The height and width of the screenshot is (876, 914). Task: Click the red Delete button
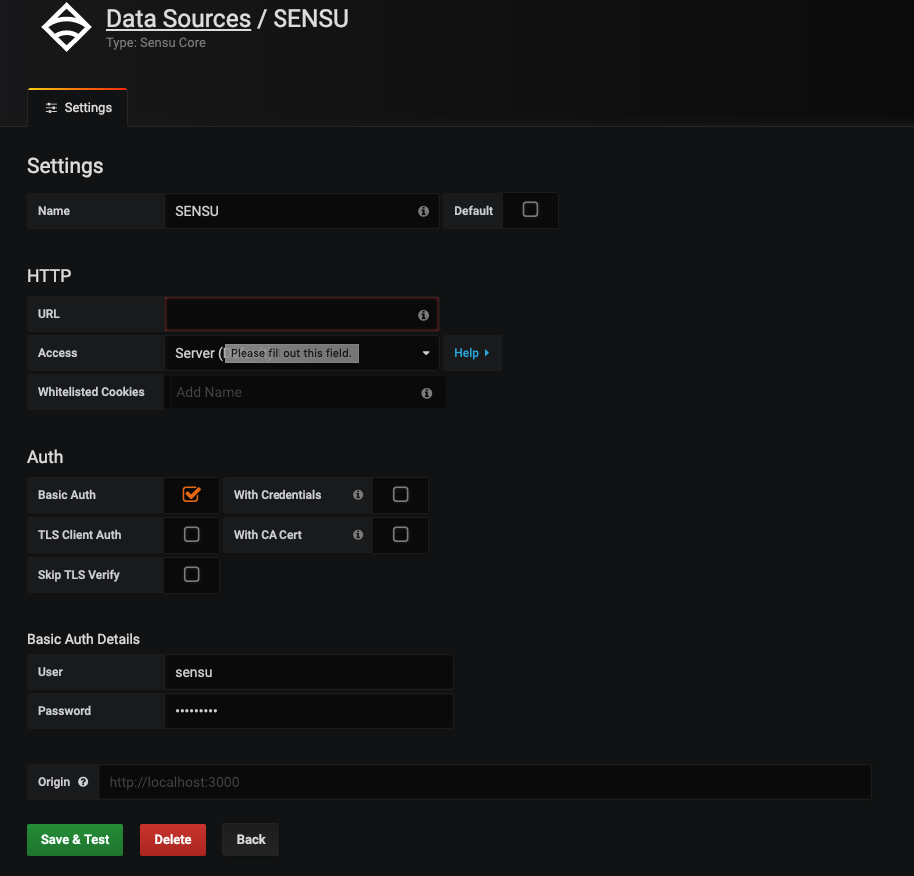[x=173, y=840]
